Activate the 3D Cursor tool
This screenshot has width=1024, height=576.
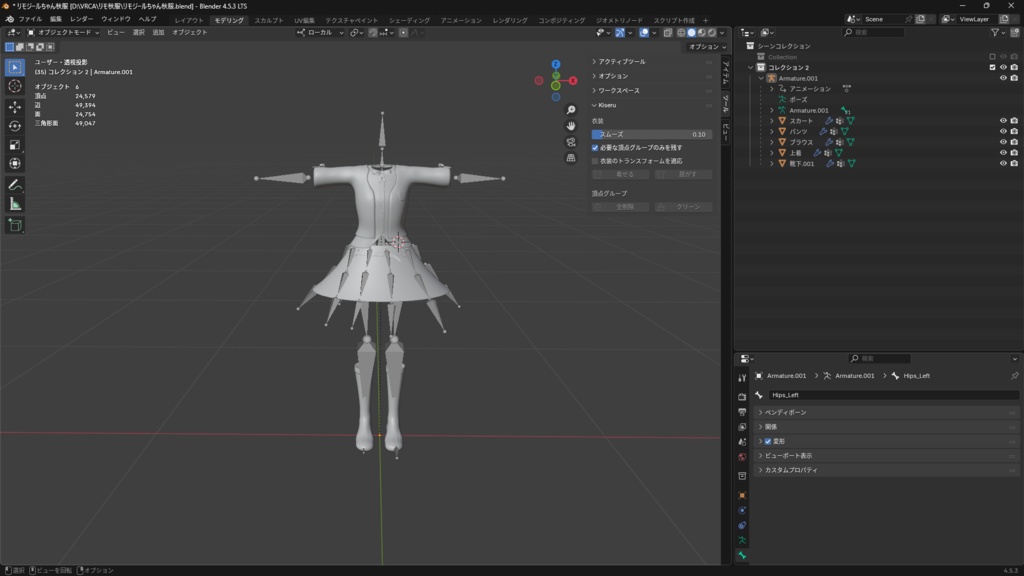(15, 86)
